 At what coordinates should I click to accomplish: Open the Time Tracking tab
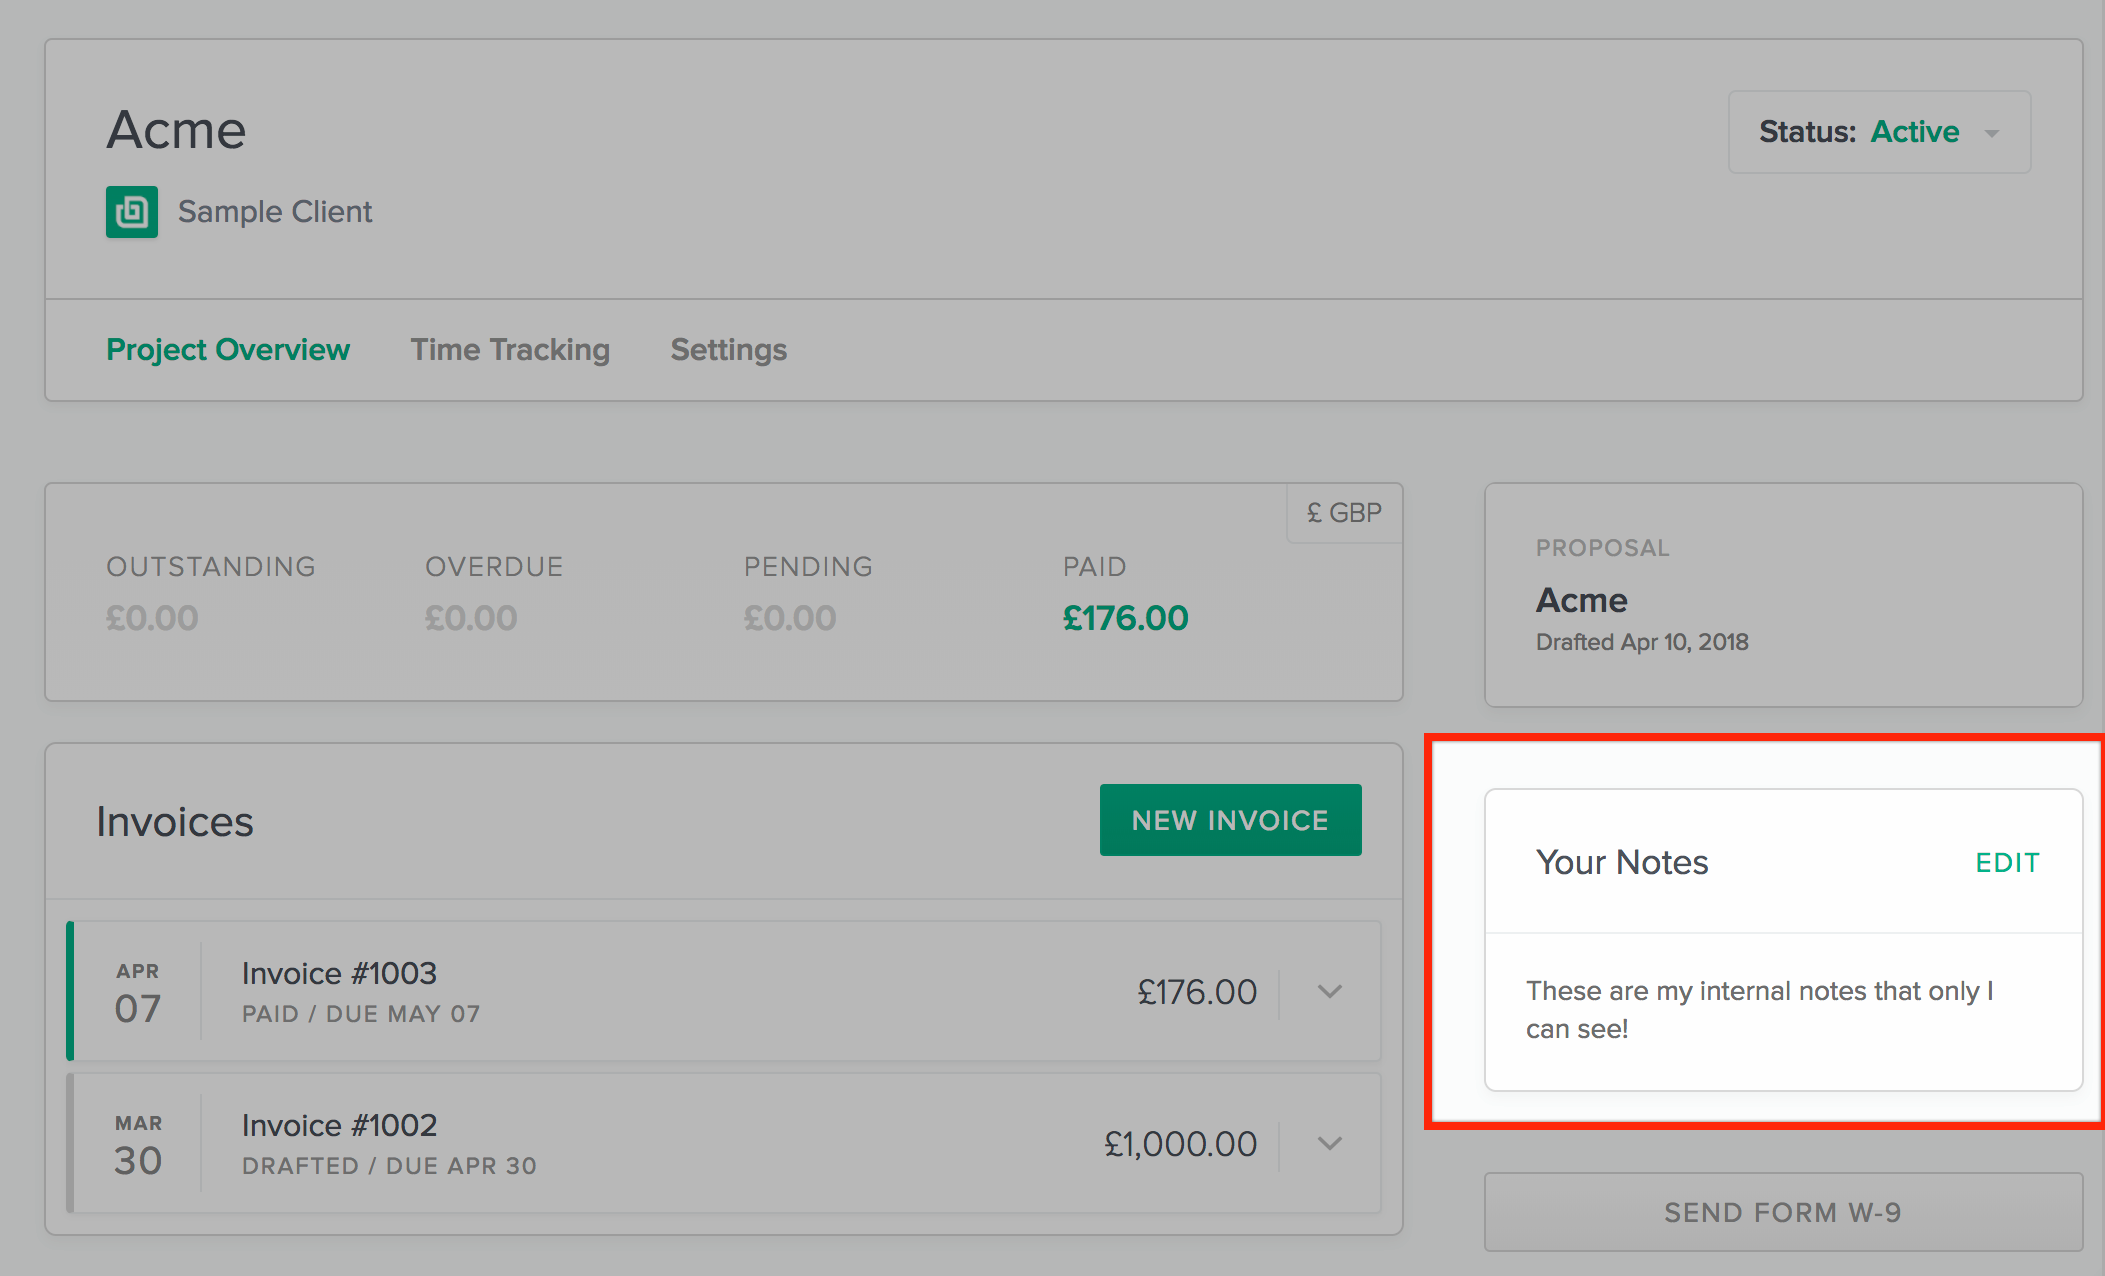tap(510, 350)
